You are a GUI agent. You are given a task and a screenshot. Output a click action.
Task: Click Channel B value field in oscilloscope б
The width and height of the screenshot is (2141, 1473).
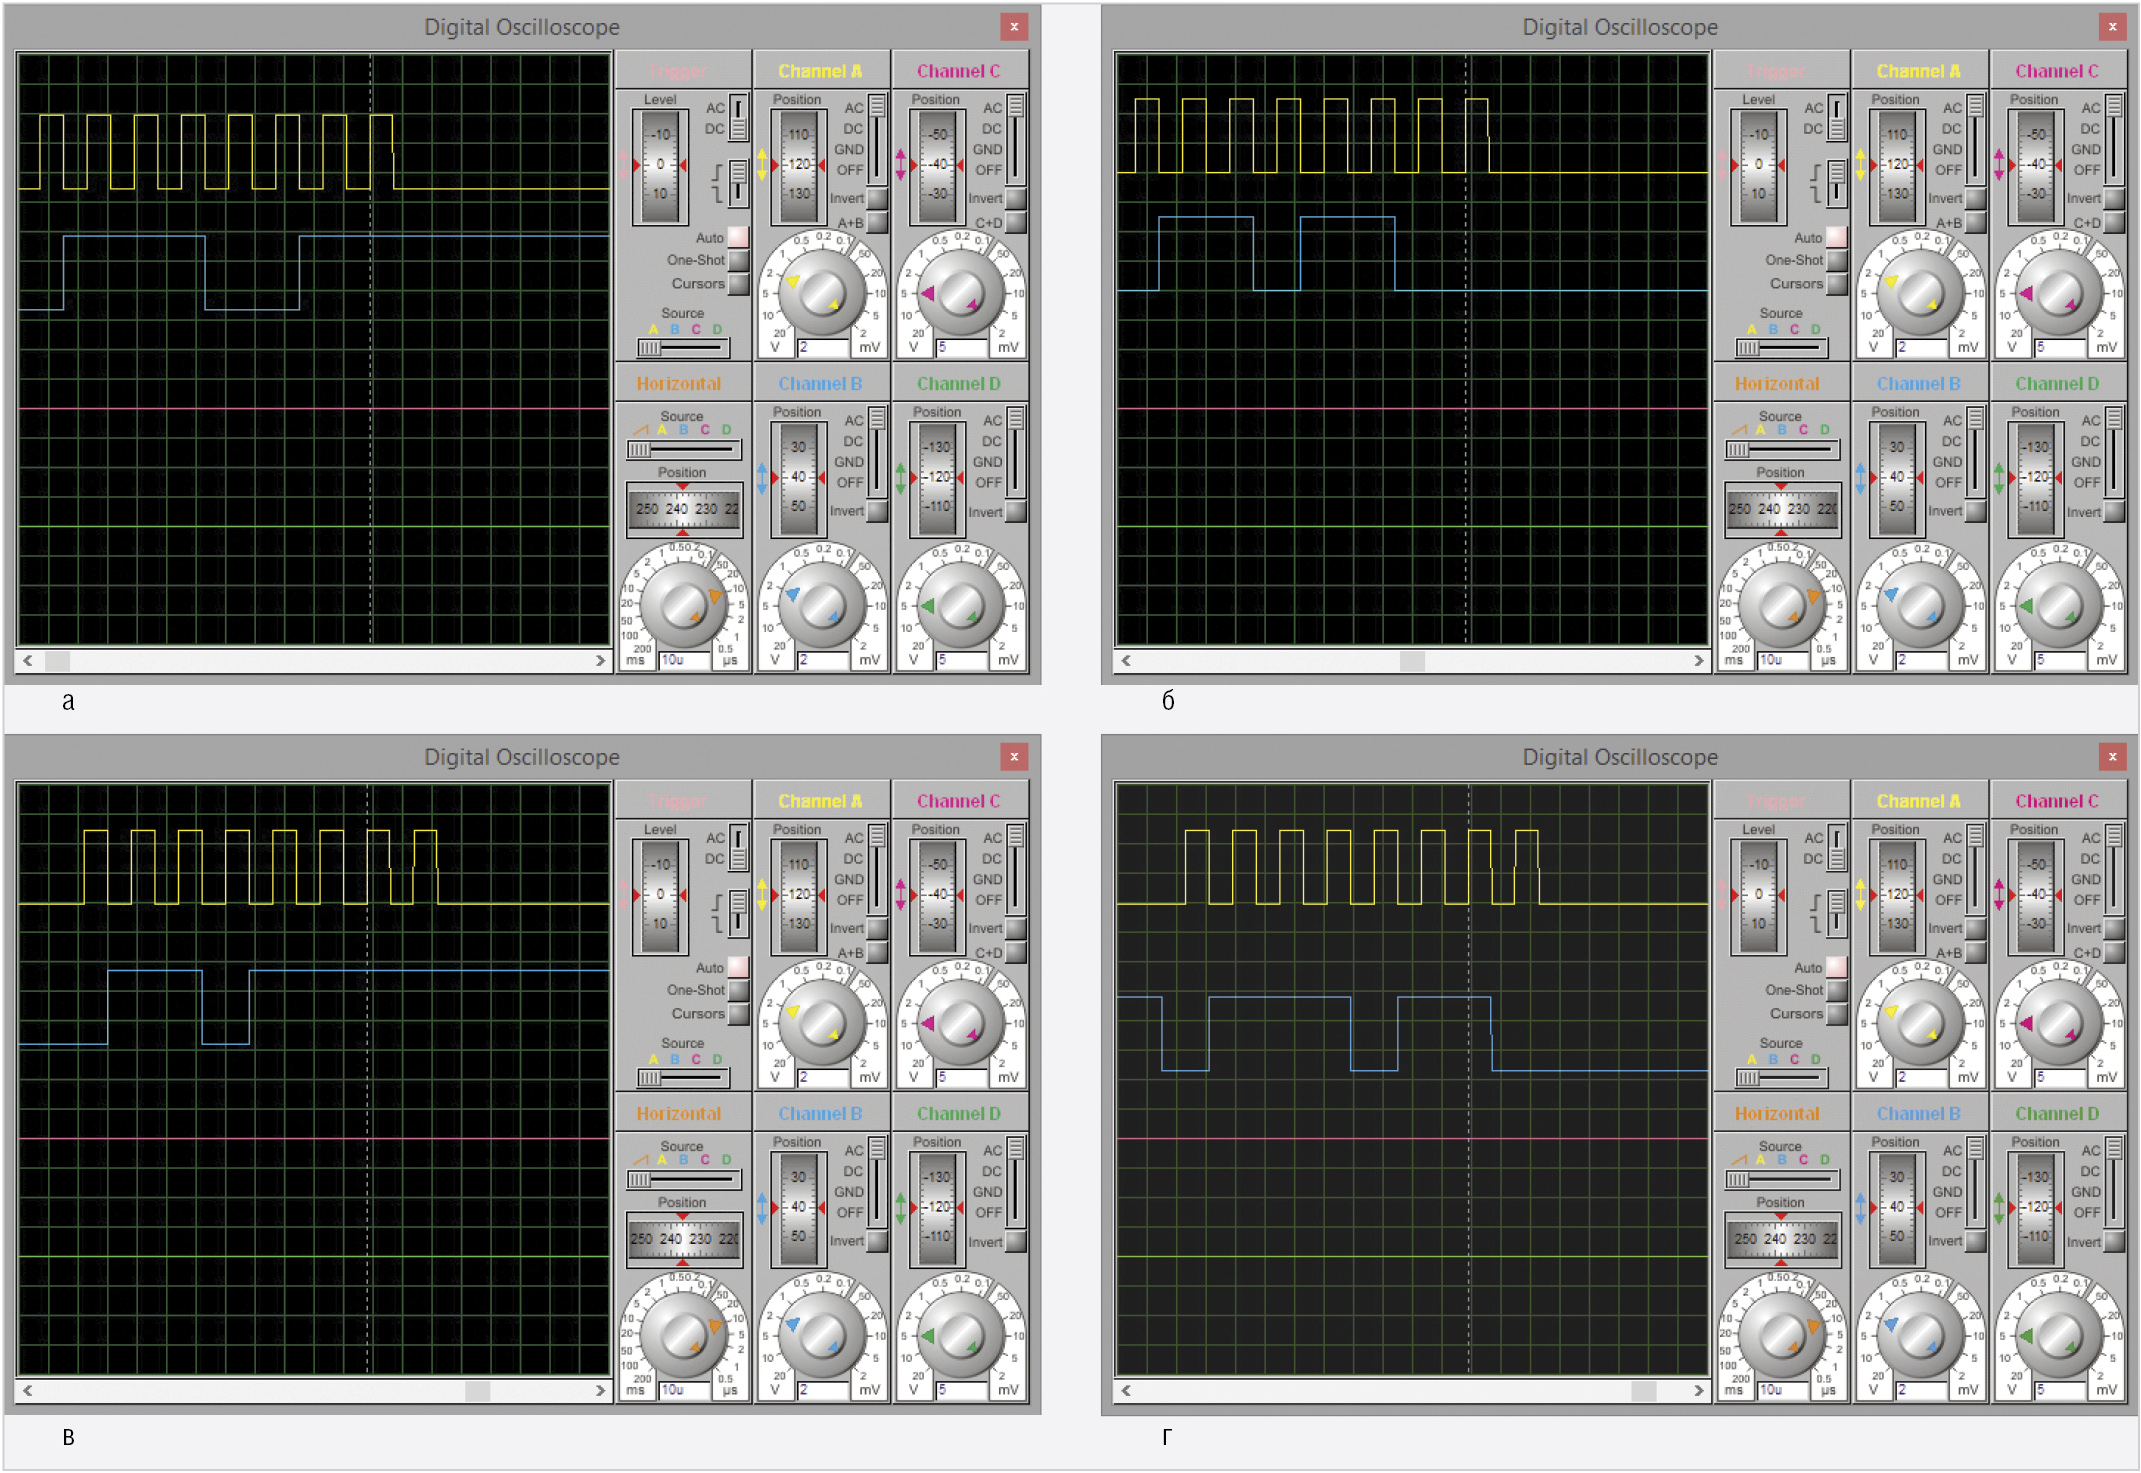click(1922, 660)
